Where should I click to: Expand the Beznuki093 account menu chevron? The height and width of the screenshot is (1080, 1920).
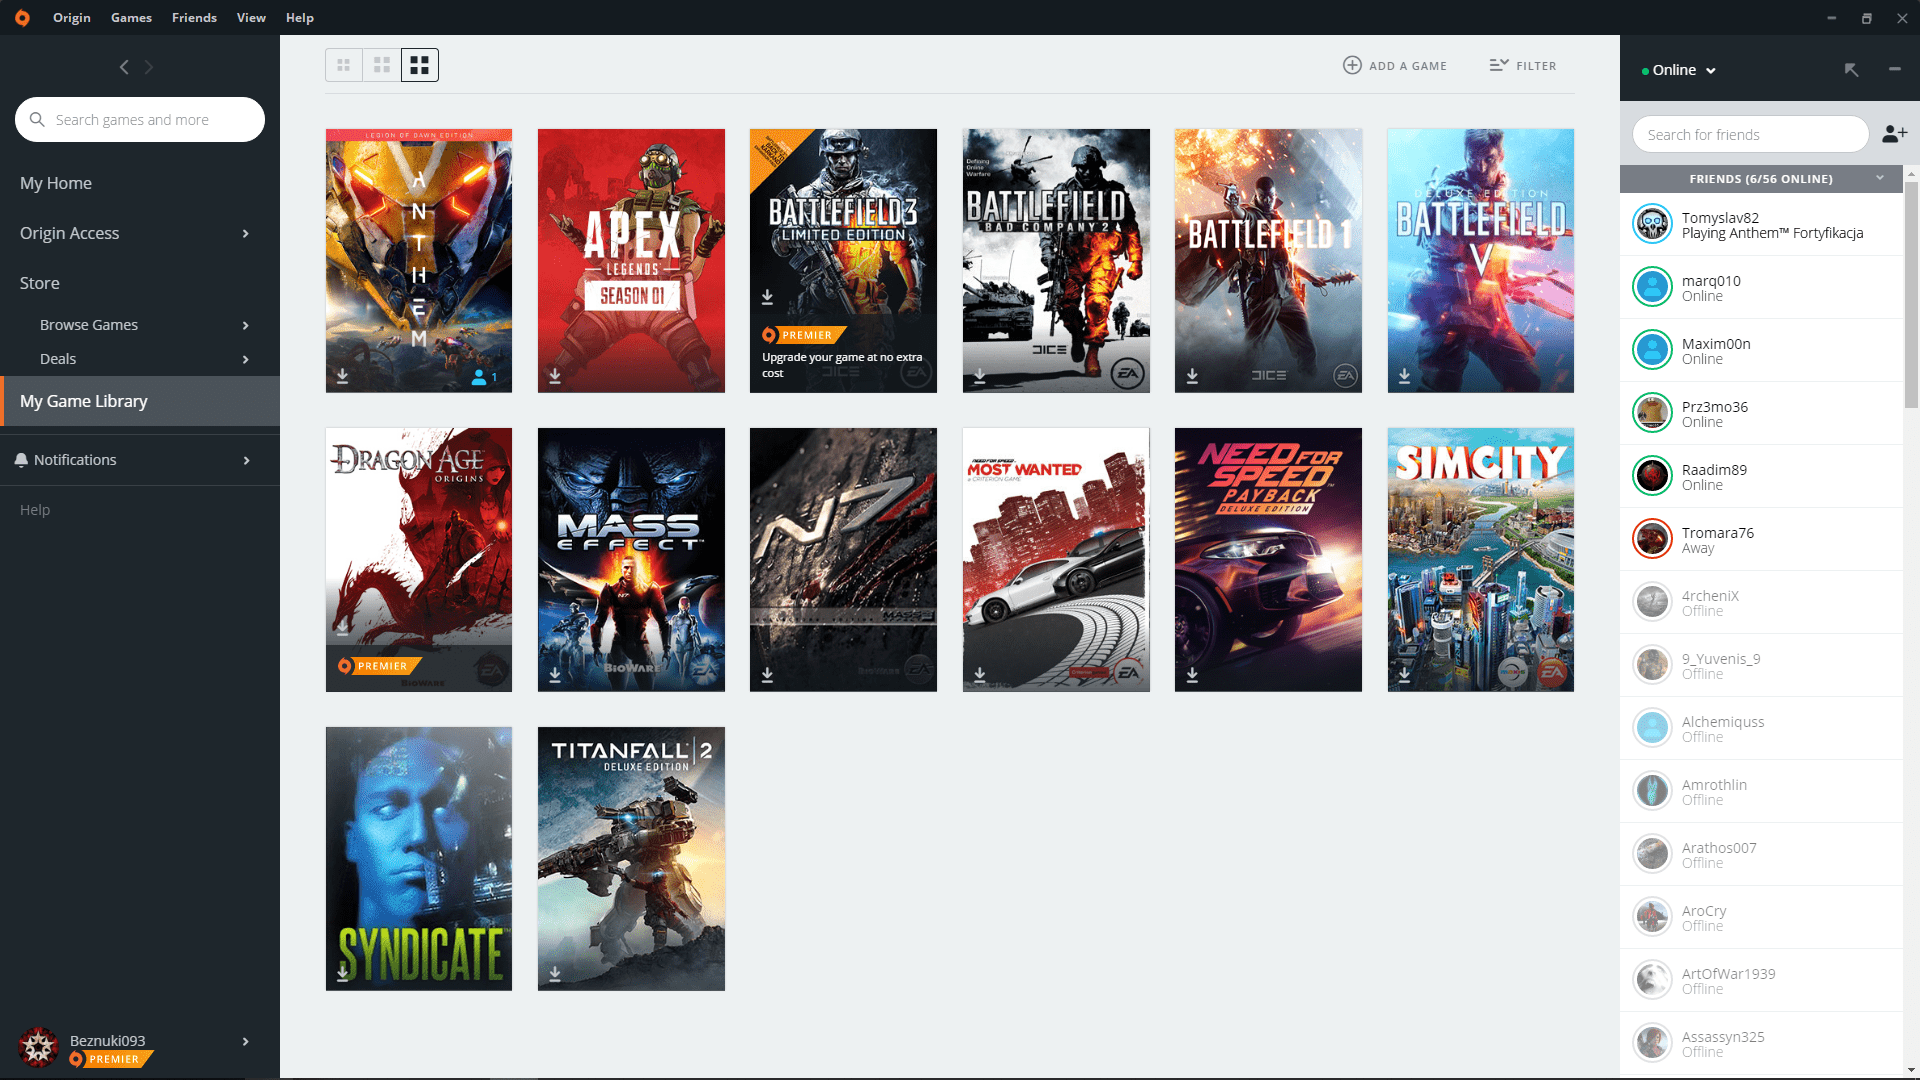point(245,1041)
